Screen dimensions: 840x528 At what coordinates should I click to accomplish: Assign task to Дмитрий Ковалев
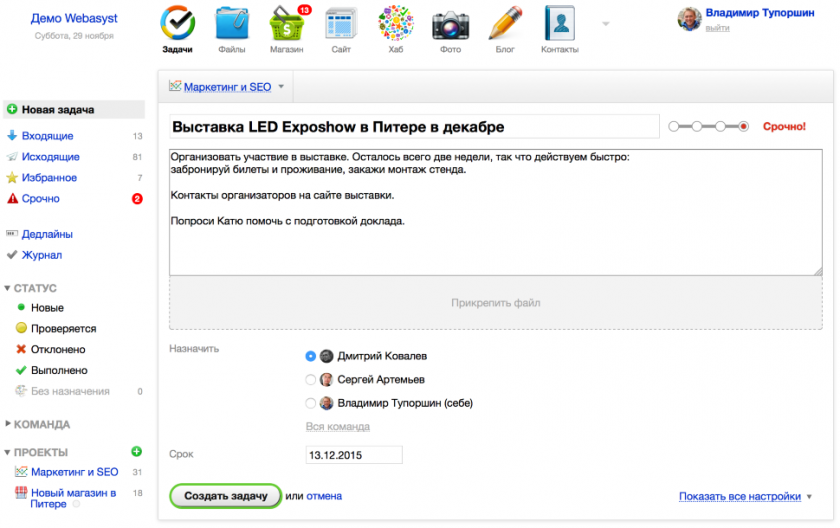point(311,356)
